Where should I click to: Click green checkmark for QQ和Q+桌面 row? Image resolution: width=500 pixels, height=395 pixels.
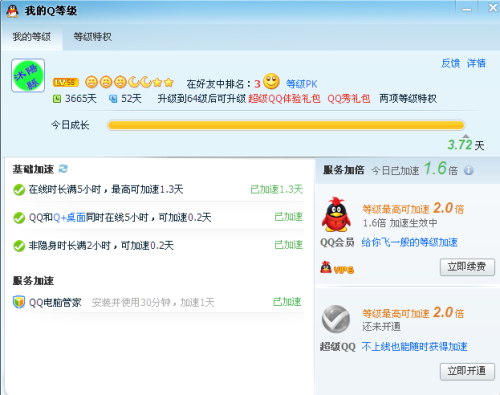pyautogui.click(x=19, y=218)
